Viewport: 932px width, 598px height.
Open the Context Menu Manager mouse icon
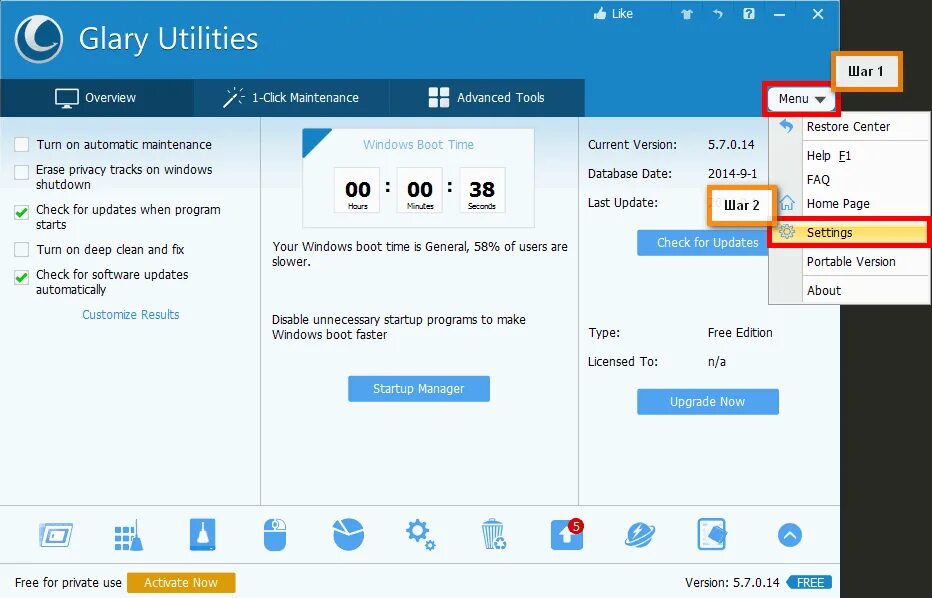tap(275, 534)
